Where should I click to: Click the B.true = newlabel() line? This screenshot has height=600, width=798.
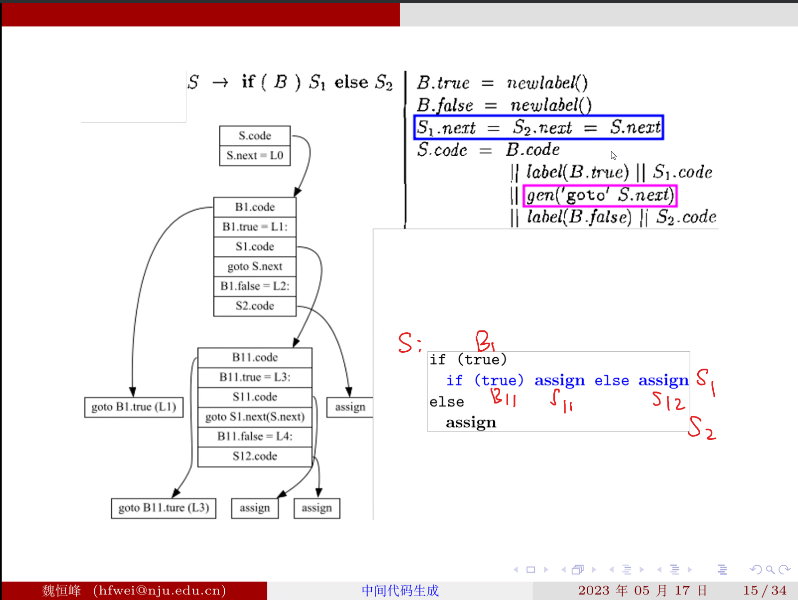pos(502,82)
